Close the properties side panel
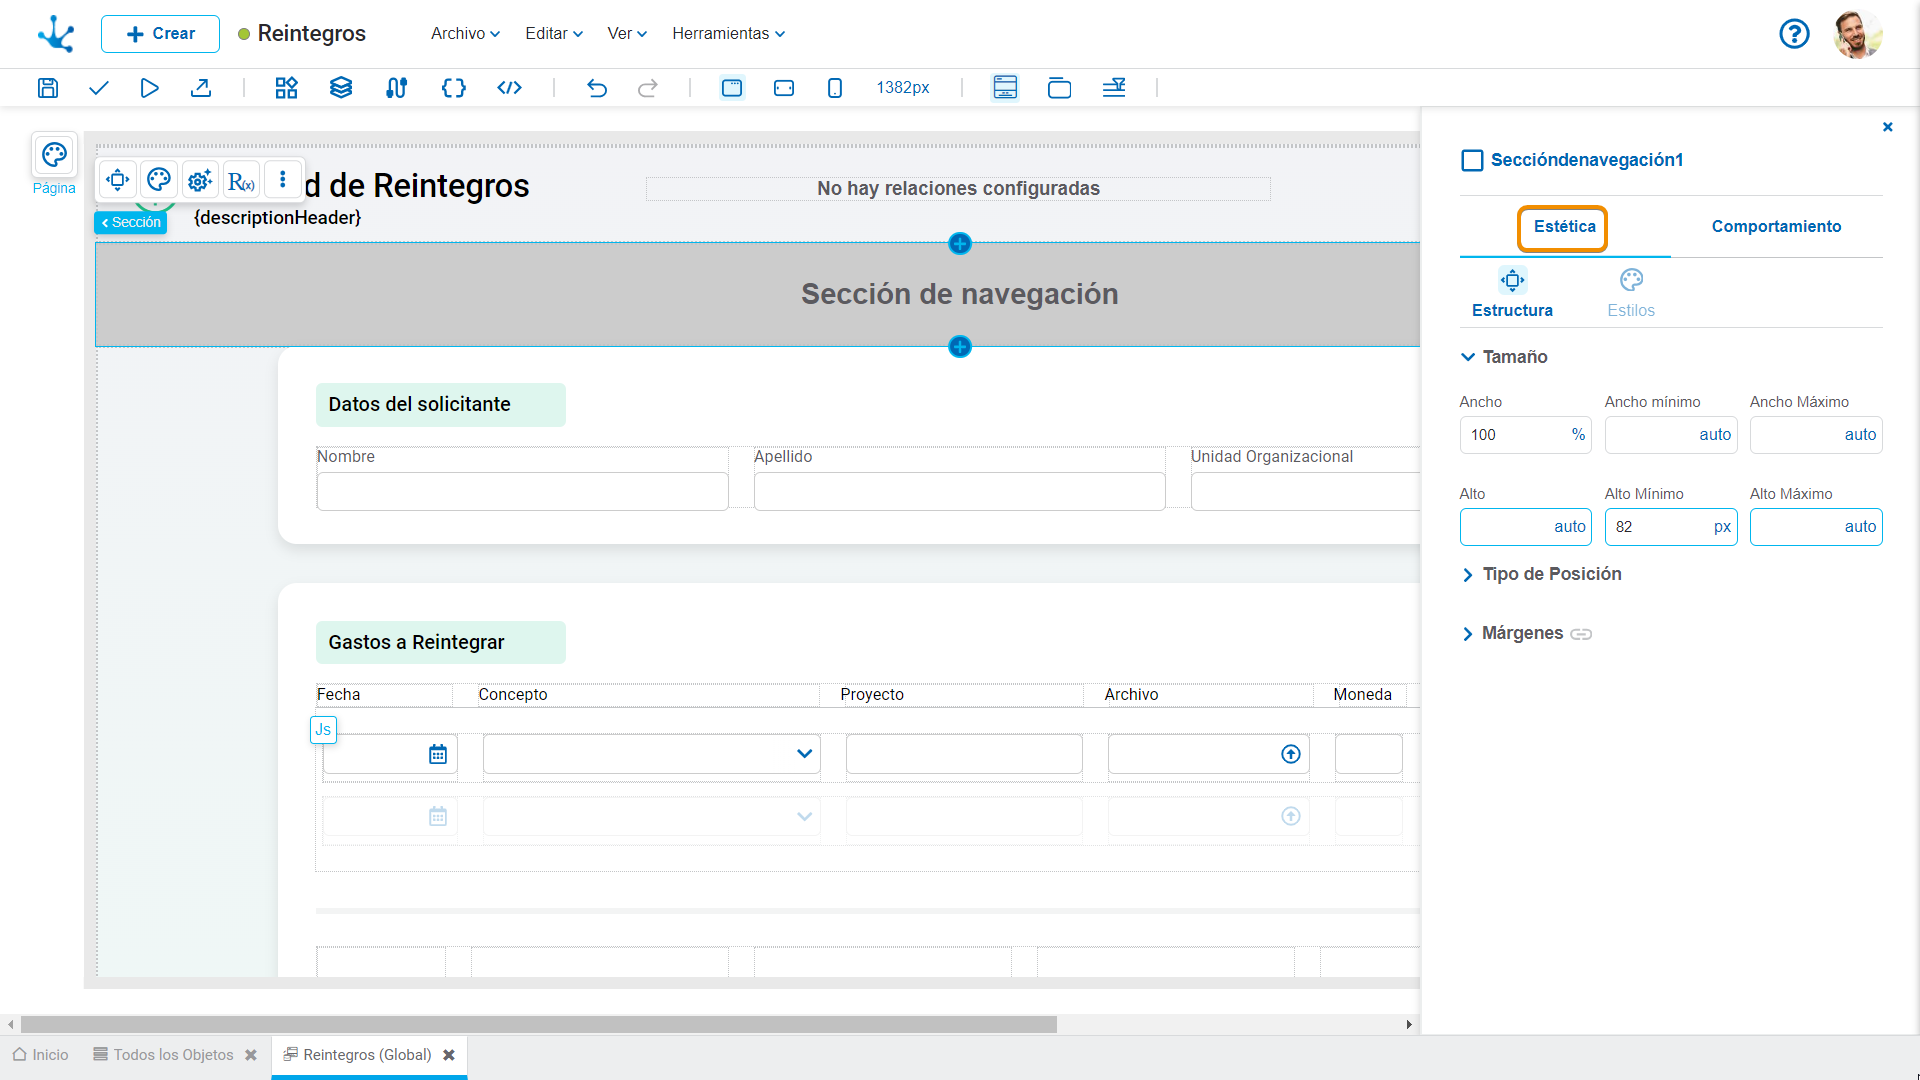This screenshot has height=1080, width=1920. [1887, 127]
